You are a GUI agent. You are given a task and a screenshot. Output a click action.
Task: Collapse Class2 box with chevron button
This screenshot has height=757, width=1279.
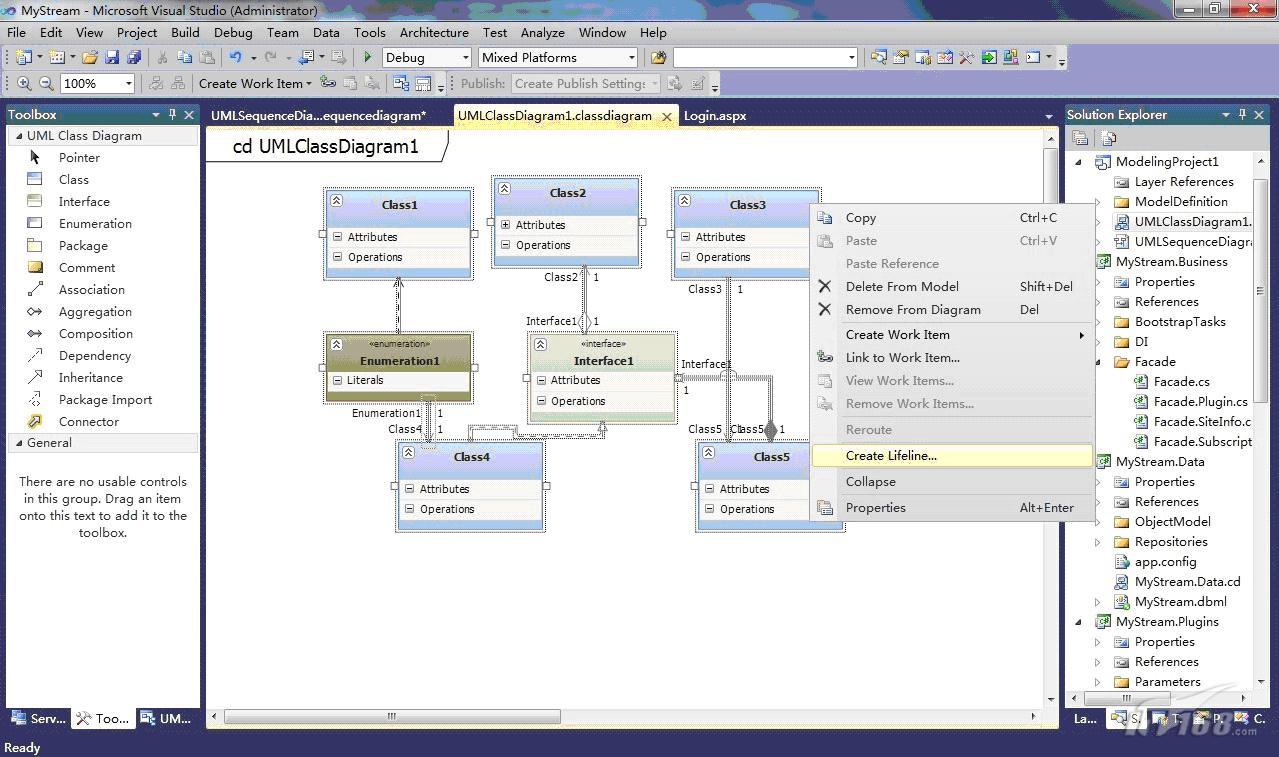click(505, 188)
